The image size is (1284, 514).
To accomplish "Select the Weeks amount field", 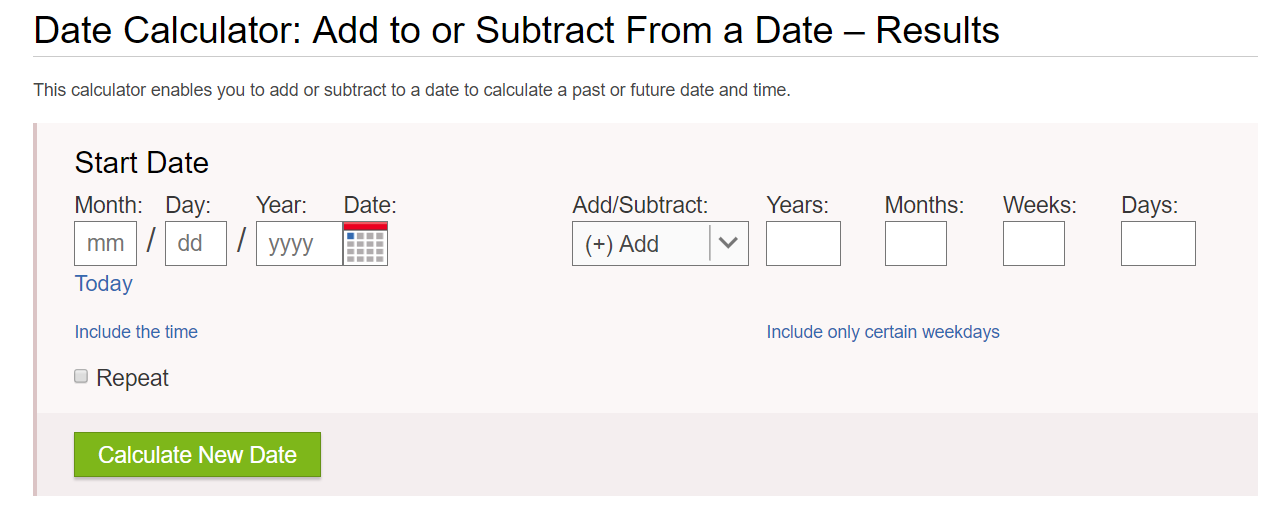I will [1034, 243].
